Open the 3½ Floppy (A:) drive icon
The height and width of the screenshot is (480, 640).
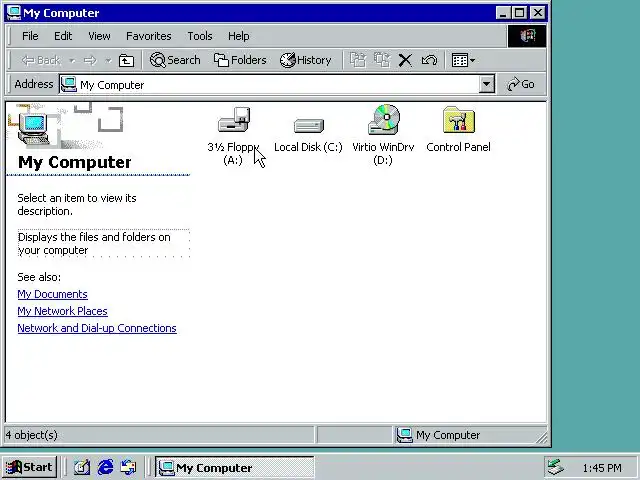[233, 120]
